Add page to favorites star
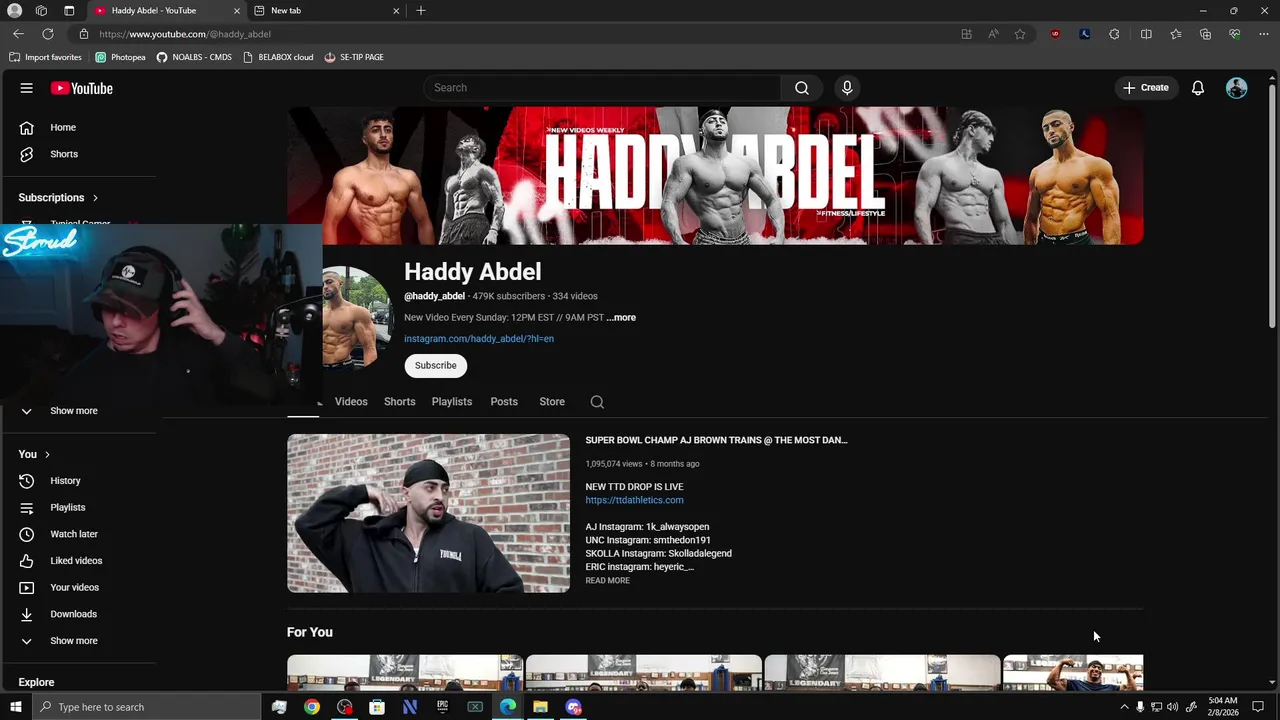 point(1020,34)
